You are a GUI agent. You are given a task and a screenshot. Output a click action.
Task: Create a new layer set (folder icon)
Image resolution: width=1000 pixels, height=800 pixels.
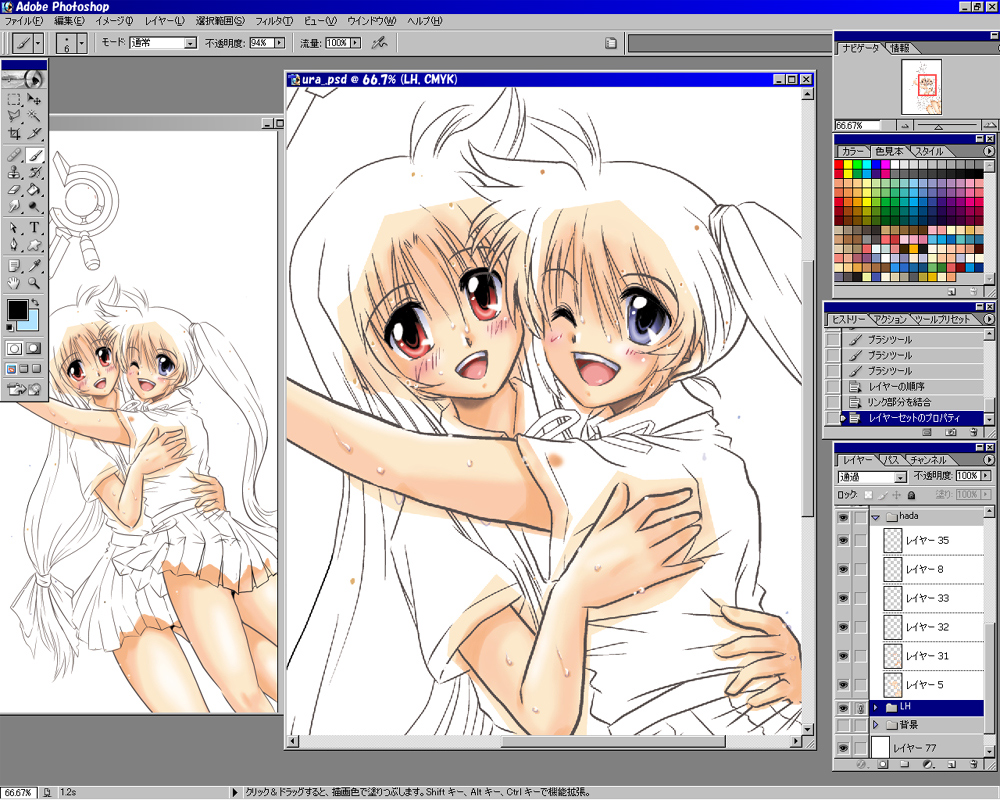coord(905,764)
